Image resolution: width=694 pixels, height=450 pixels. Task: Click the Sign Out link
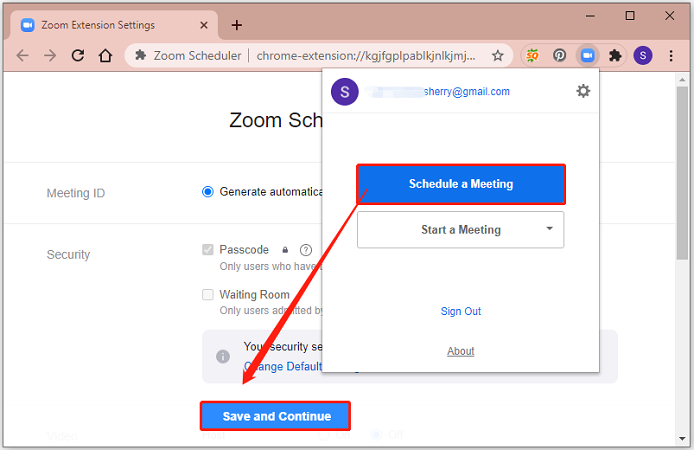tap(461, 312)
